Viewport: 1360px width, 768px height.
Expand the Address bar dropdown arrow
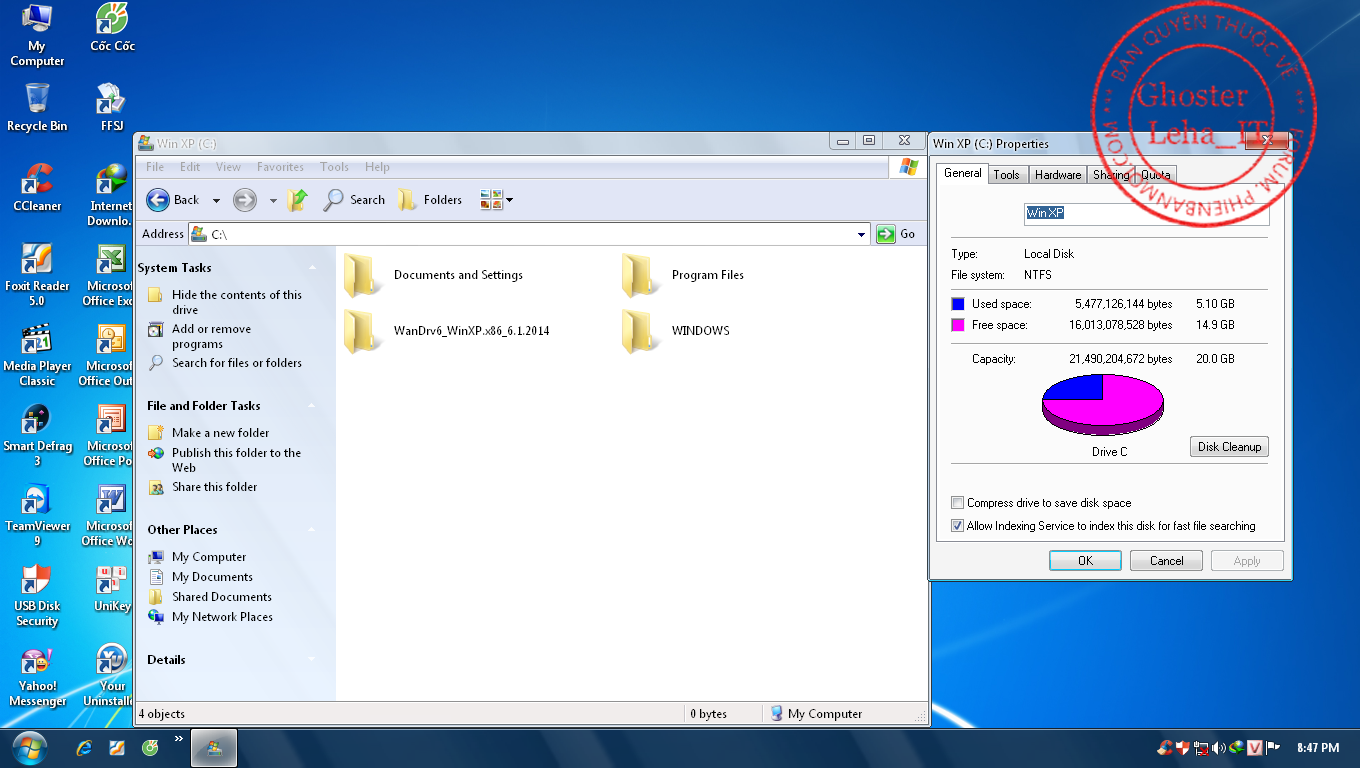[x=862, y=234]
